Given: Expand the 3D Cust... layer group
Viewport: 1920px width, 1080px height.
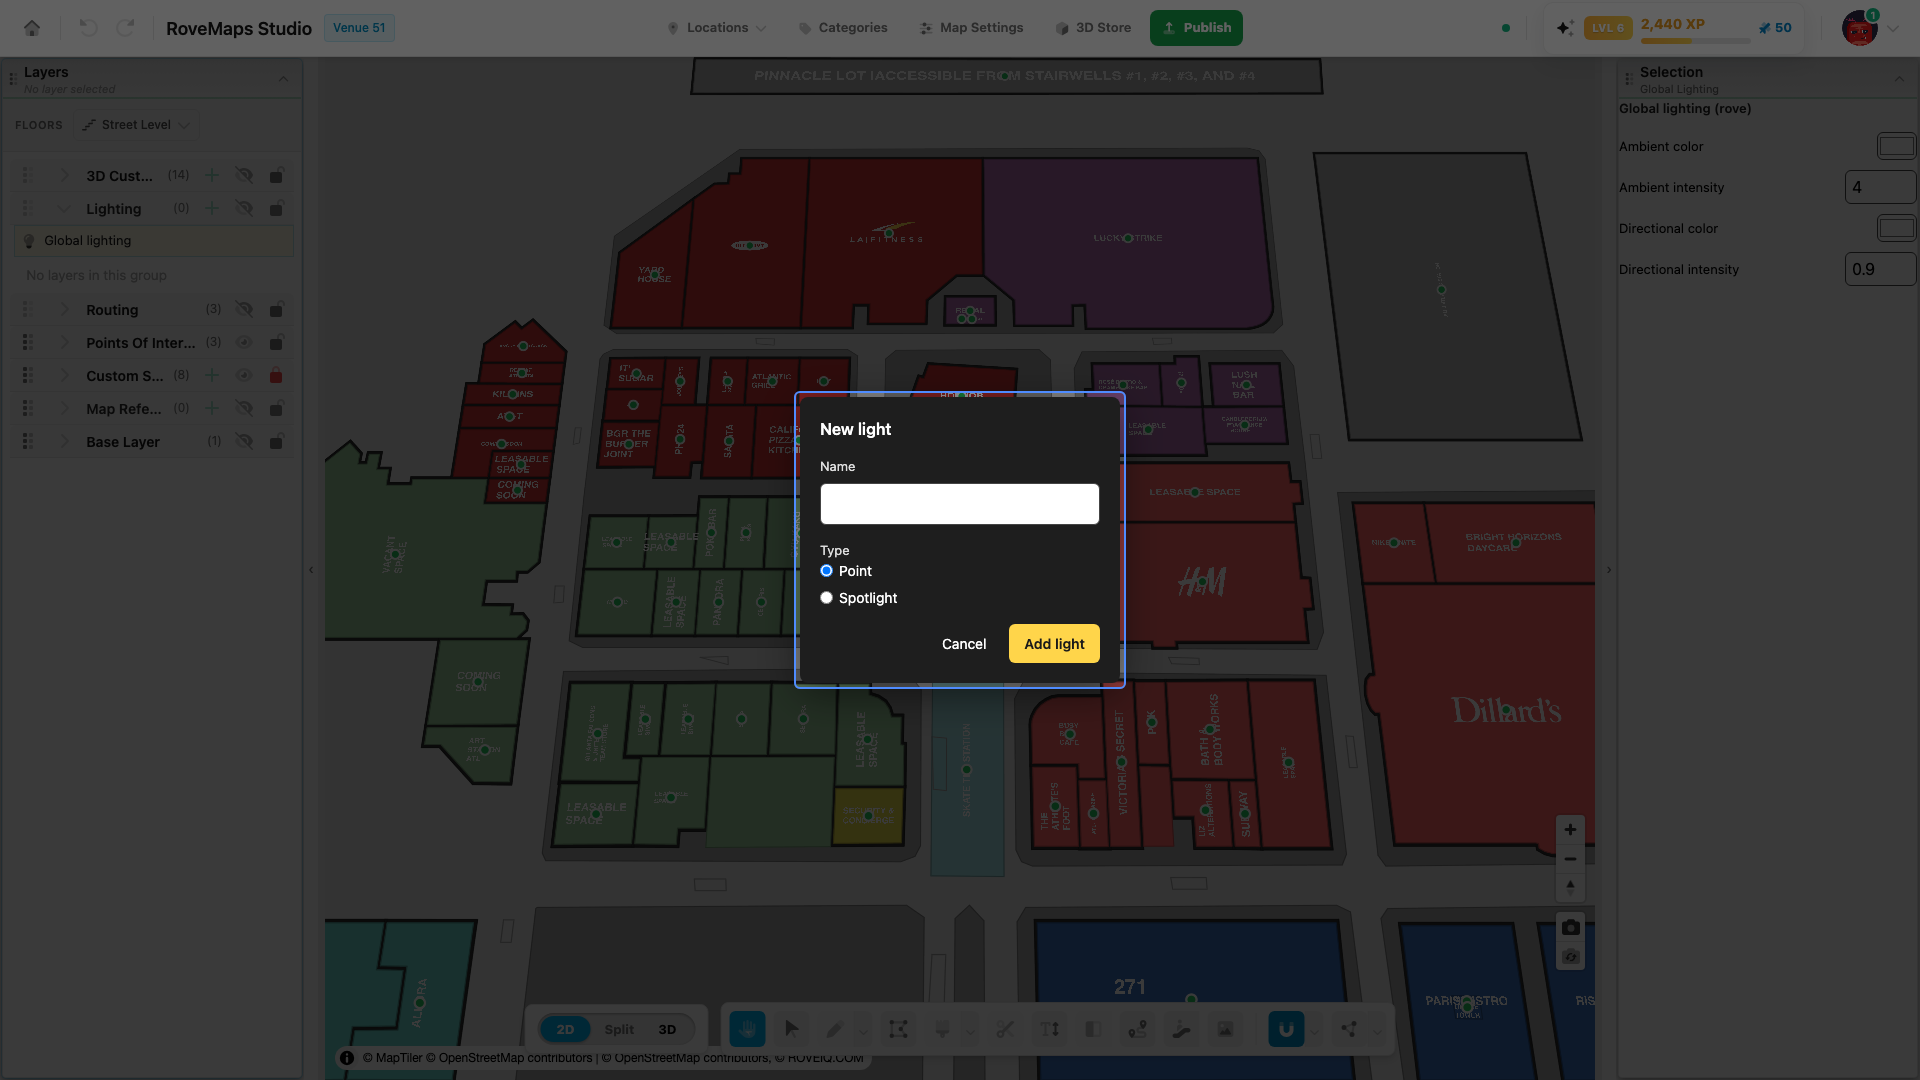Looking at the screenshot, I should [64, 175].
